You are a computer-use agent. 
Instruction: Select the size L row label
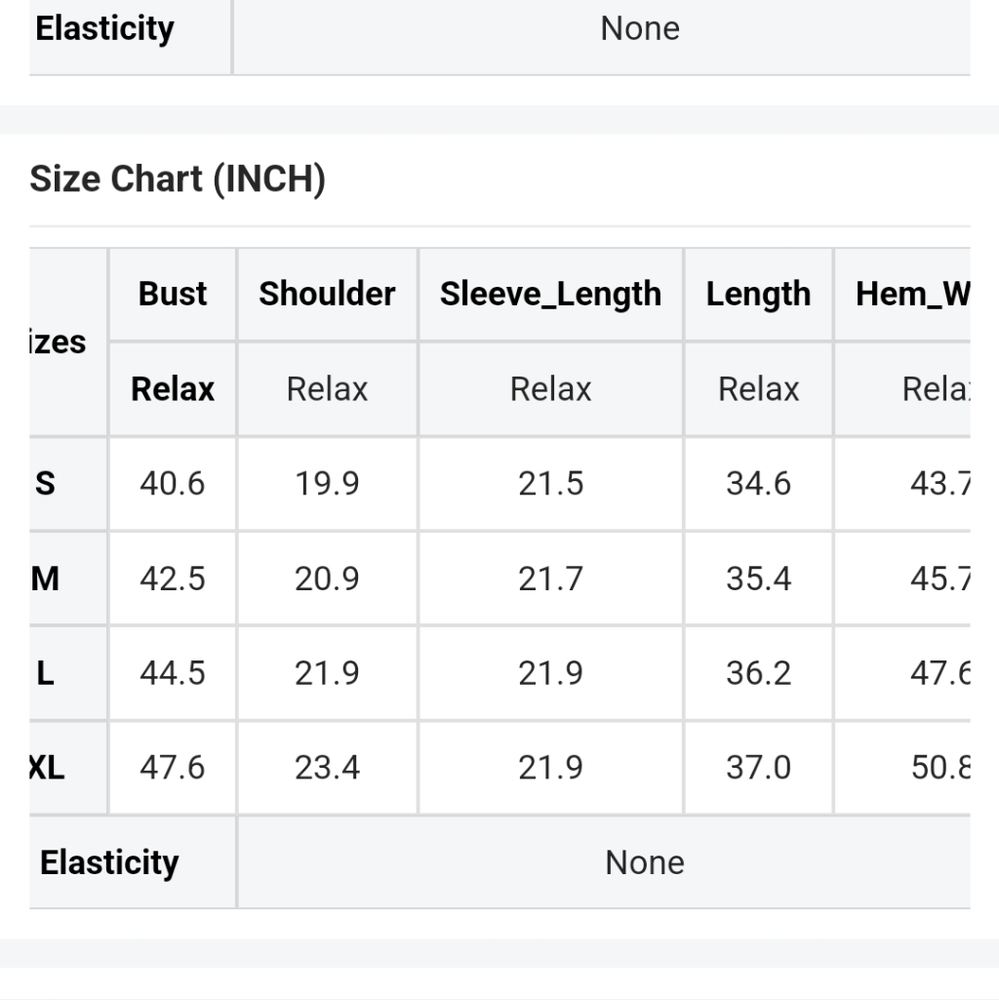[x=46, y=673]
